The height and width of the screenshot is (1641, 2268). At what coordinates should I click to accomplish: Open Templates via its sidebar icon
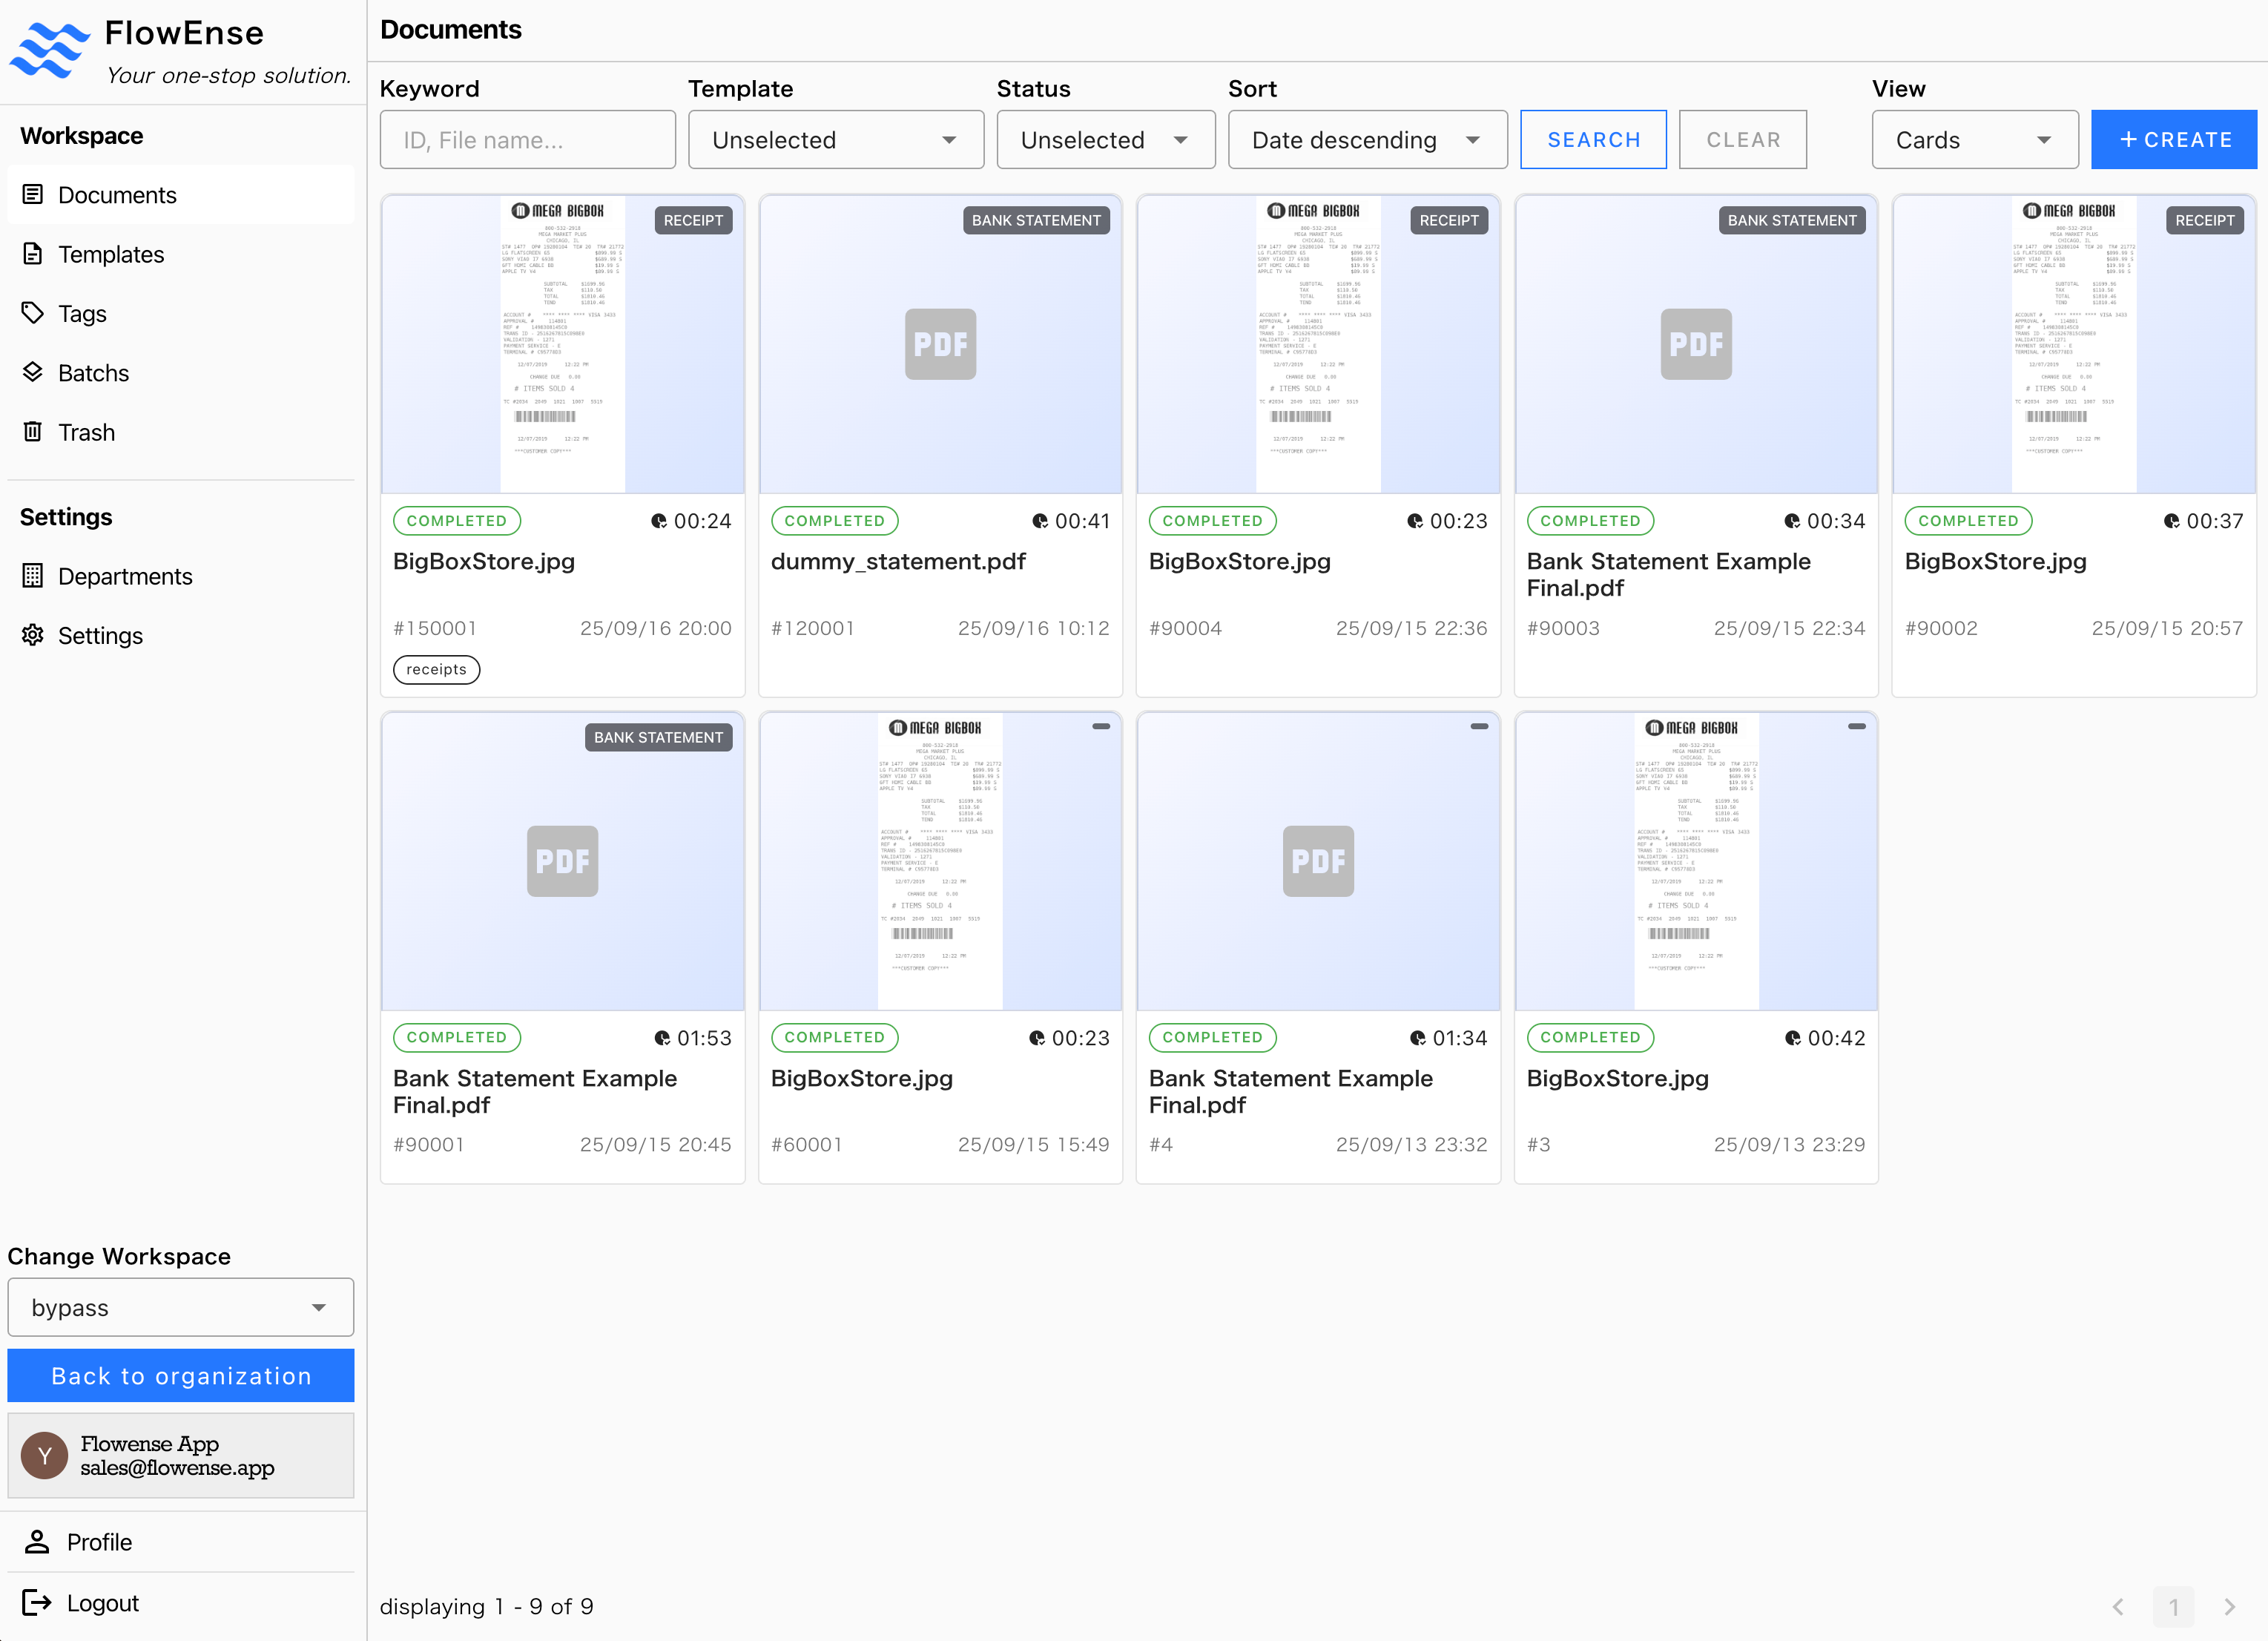33,254
